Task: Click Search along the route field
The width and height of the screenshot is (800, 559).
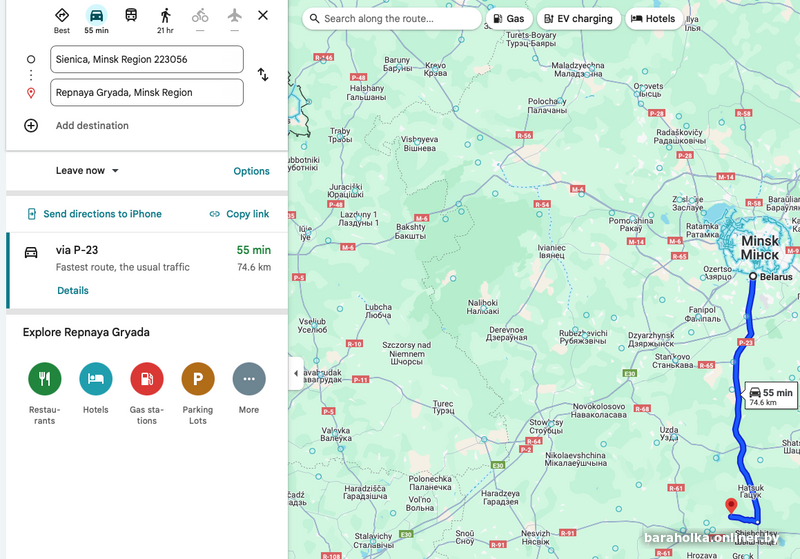Action: tap(392, 19)
